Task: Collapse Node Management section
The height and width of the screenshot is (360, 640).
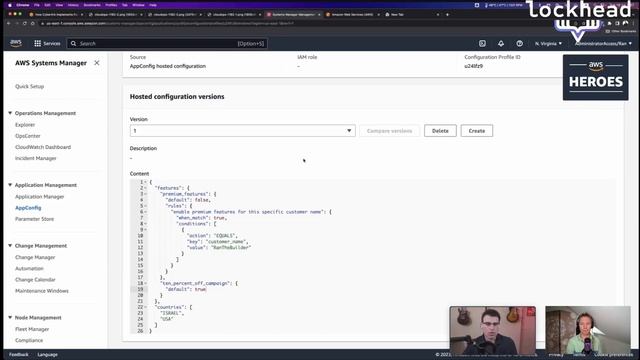Action: click(x=10, y=318)
